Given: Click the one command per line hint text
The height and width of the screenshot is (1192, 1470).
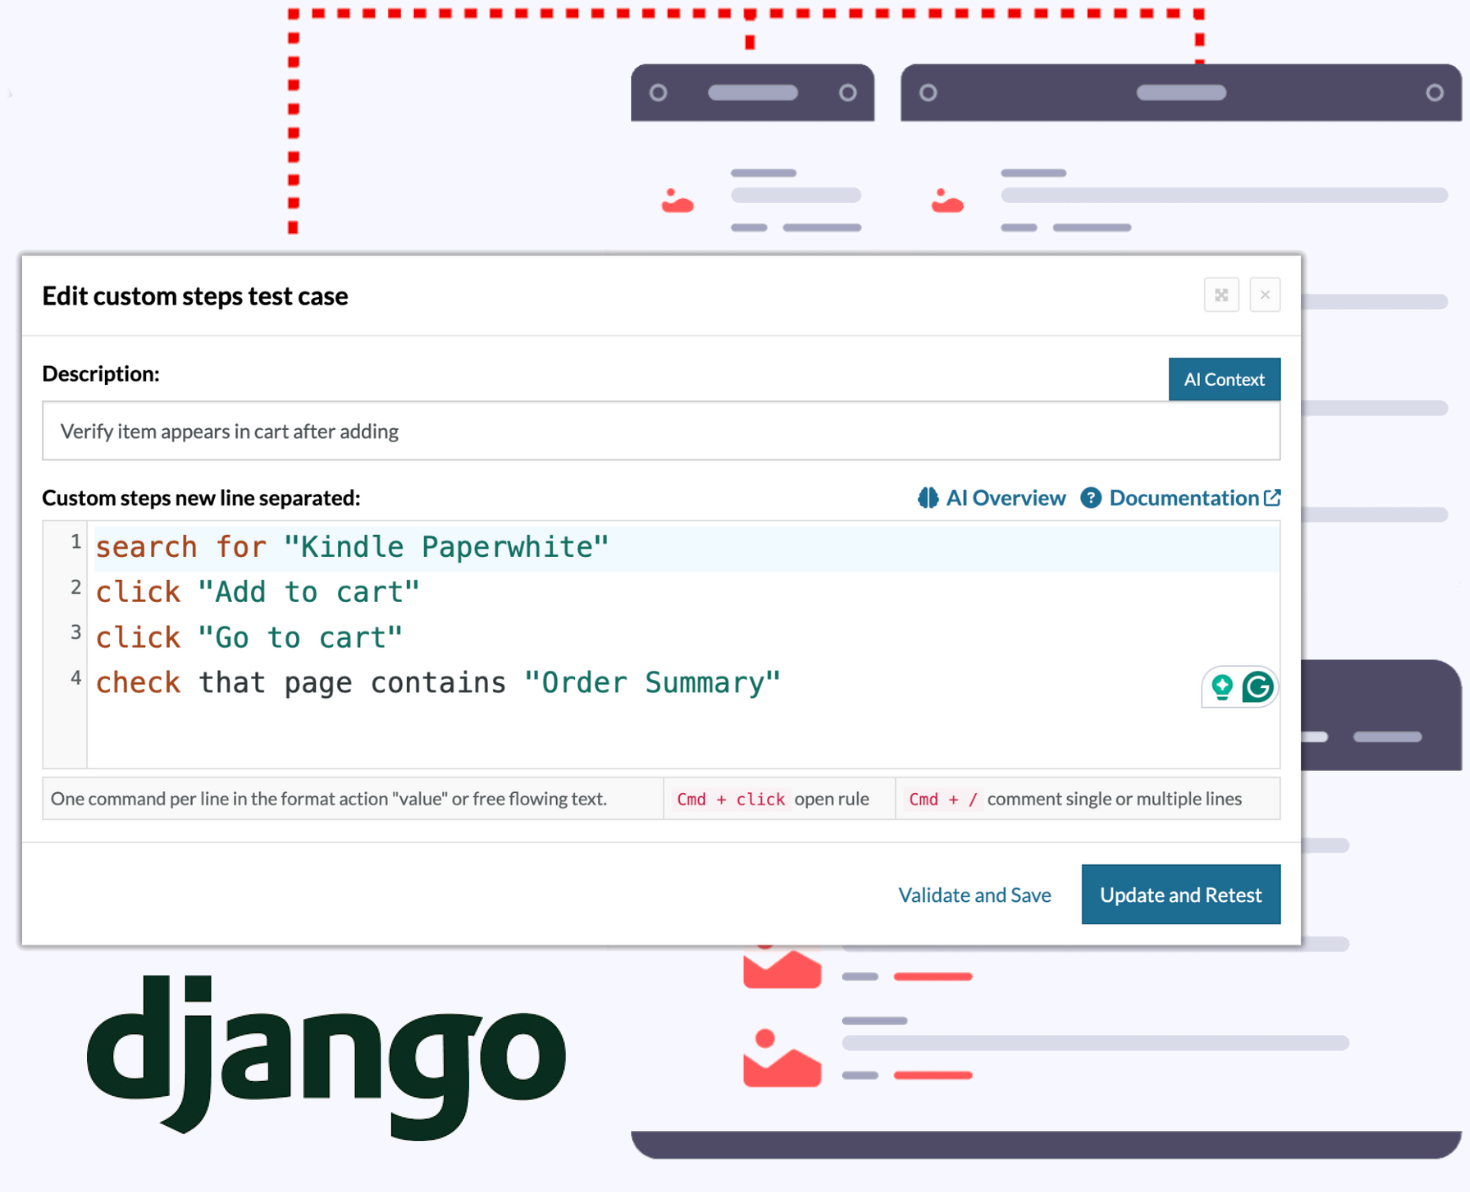Looking at the screenshot, I should point(329,799).
